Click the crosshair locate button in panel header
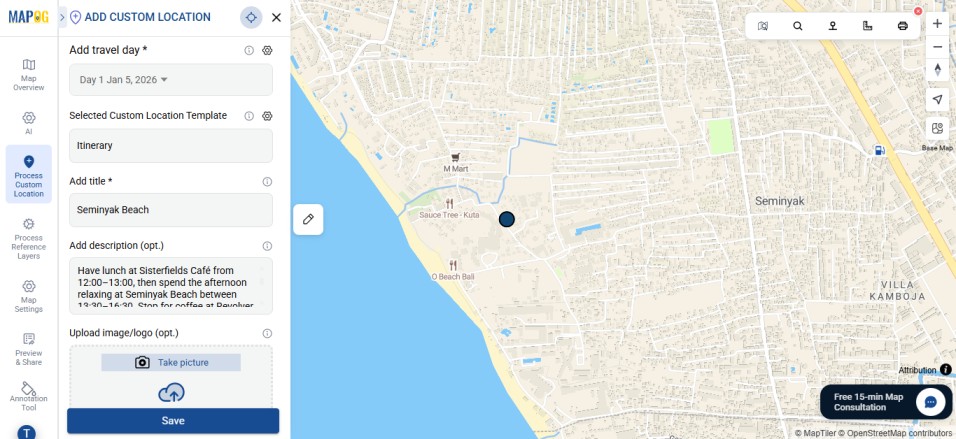The width and height of the screenshot is (956, 439). coord(251,18)
